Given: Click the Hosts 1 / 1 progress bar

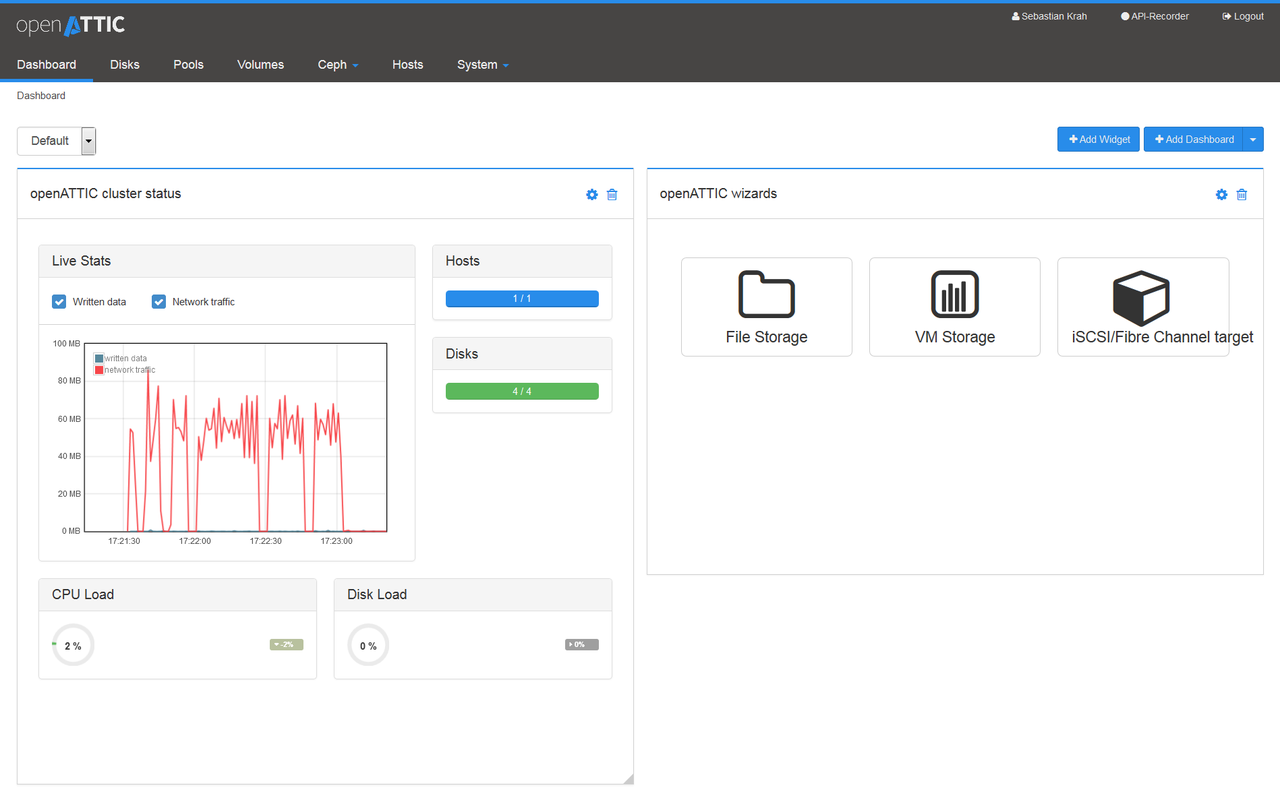Looking at the screenshot, I should [x=522, y=298].
